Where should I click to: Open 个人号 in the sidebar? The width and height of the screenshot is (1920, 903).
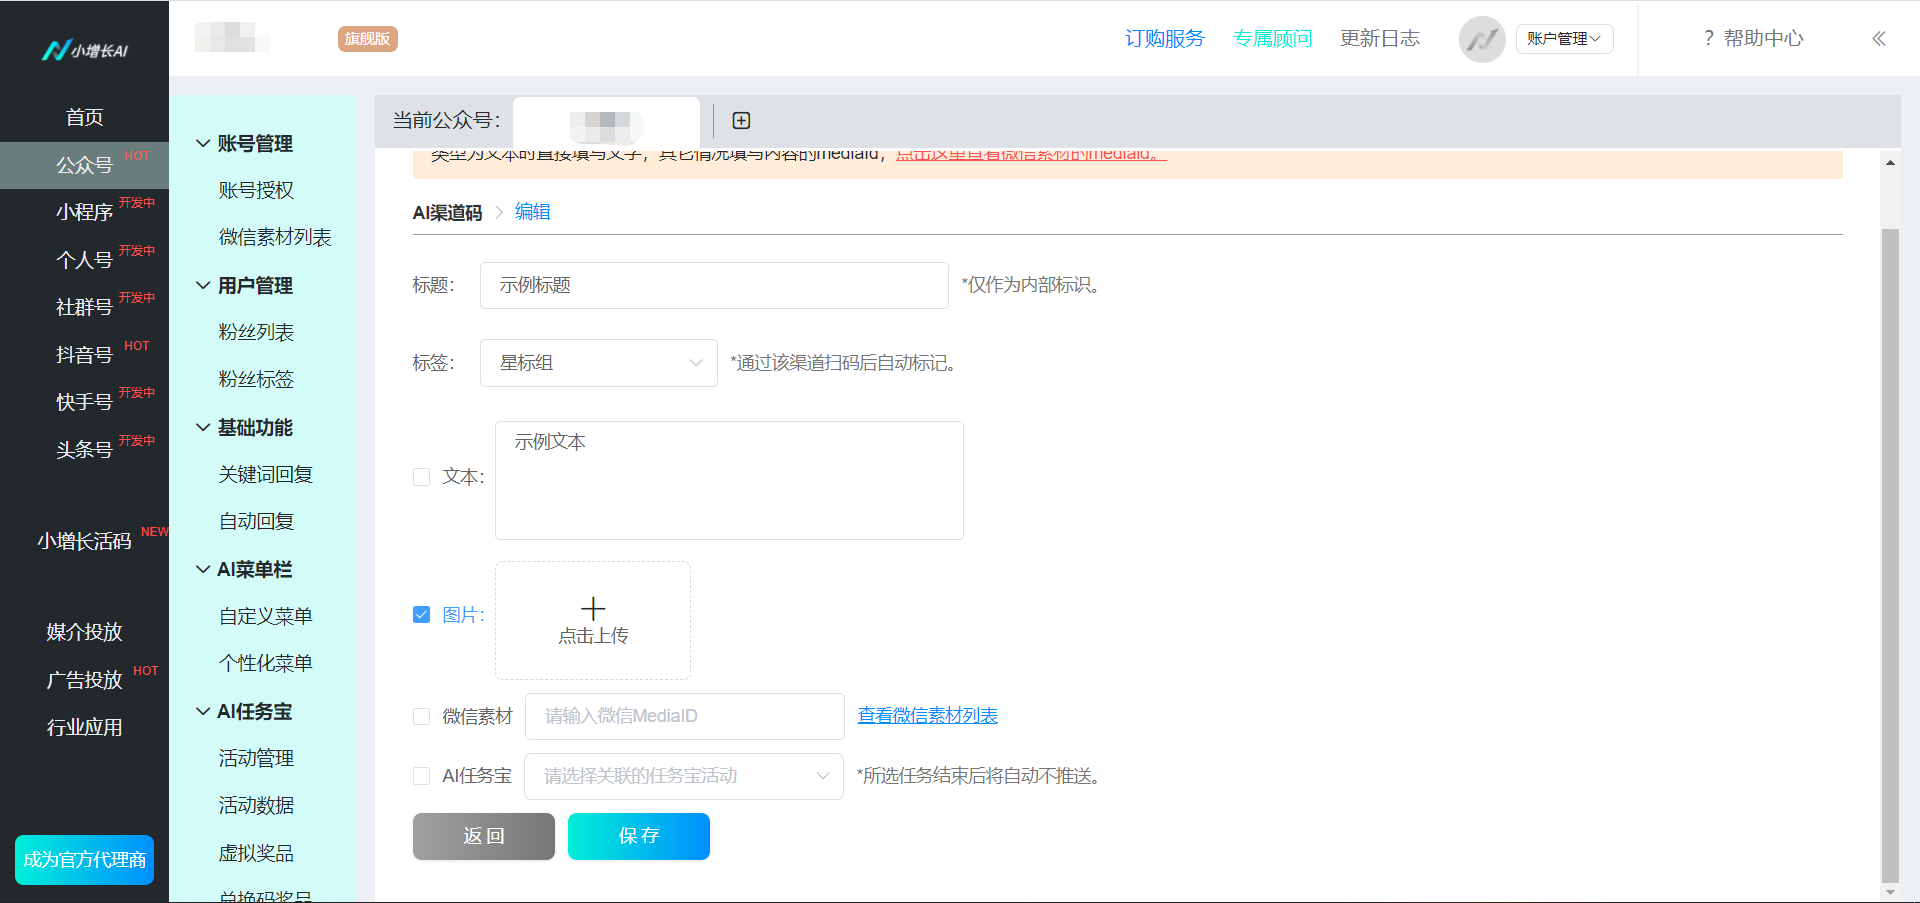85,260
